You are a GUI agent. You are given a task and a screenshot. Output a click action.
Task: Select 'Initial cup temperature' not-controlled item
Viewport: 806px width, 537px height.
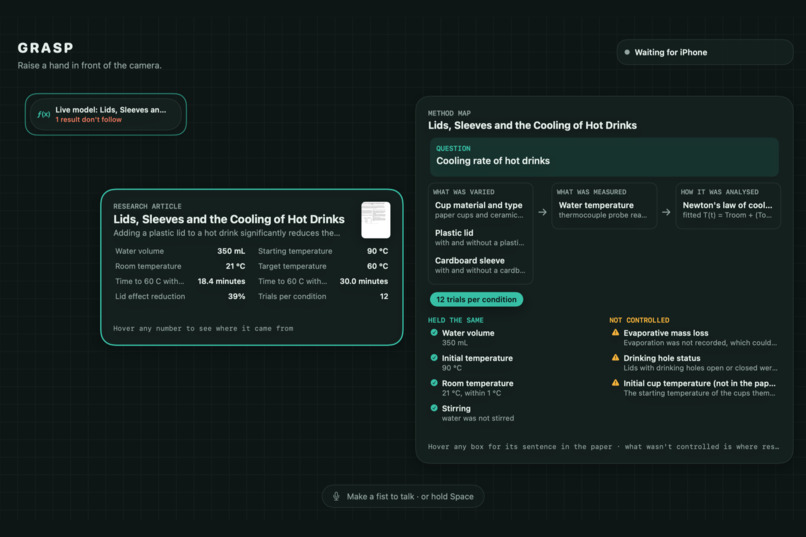point(694,388)
